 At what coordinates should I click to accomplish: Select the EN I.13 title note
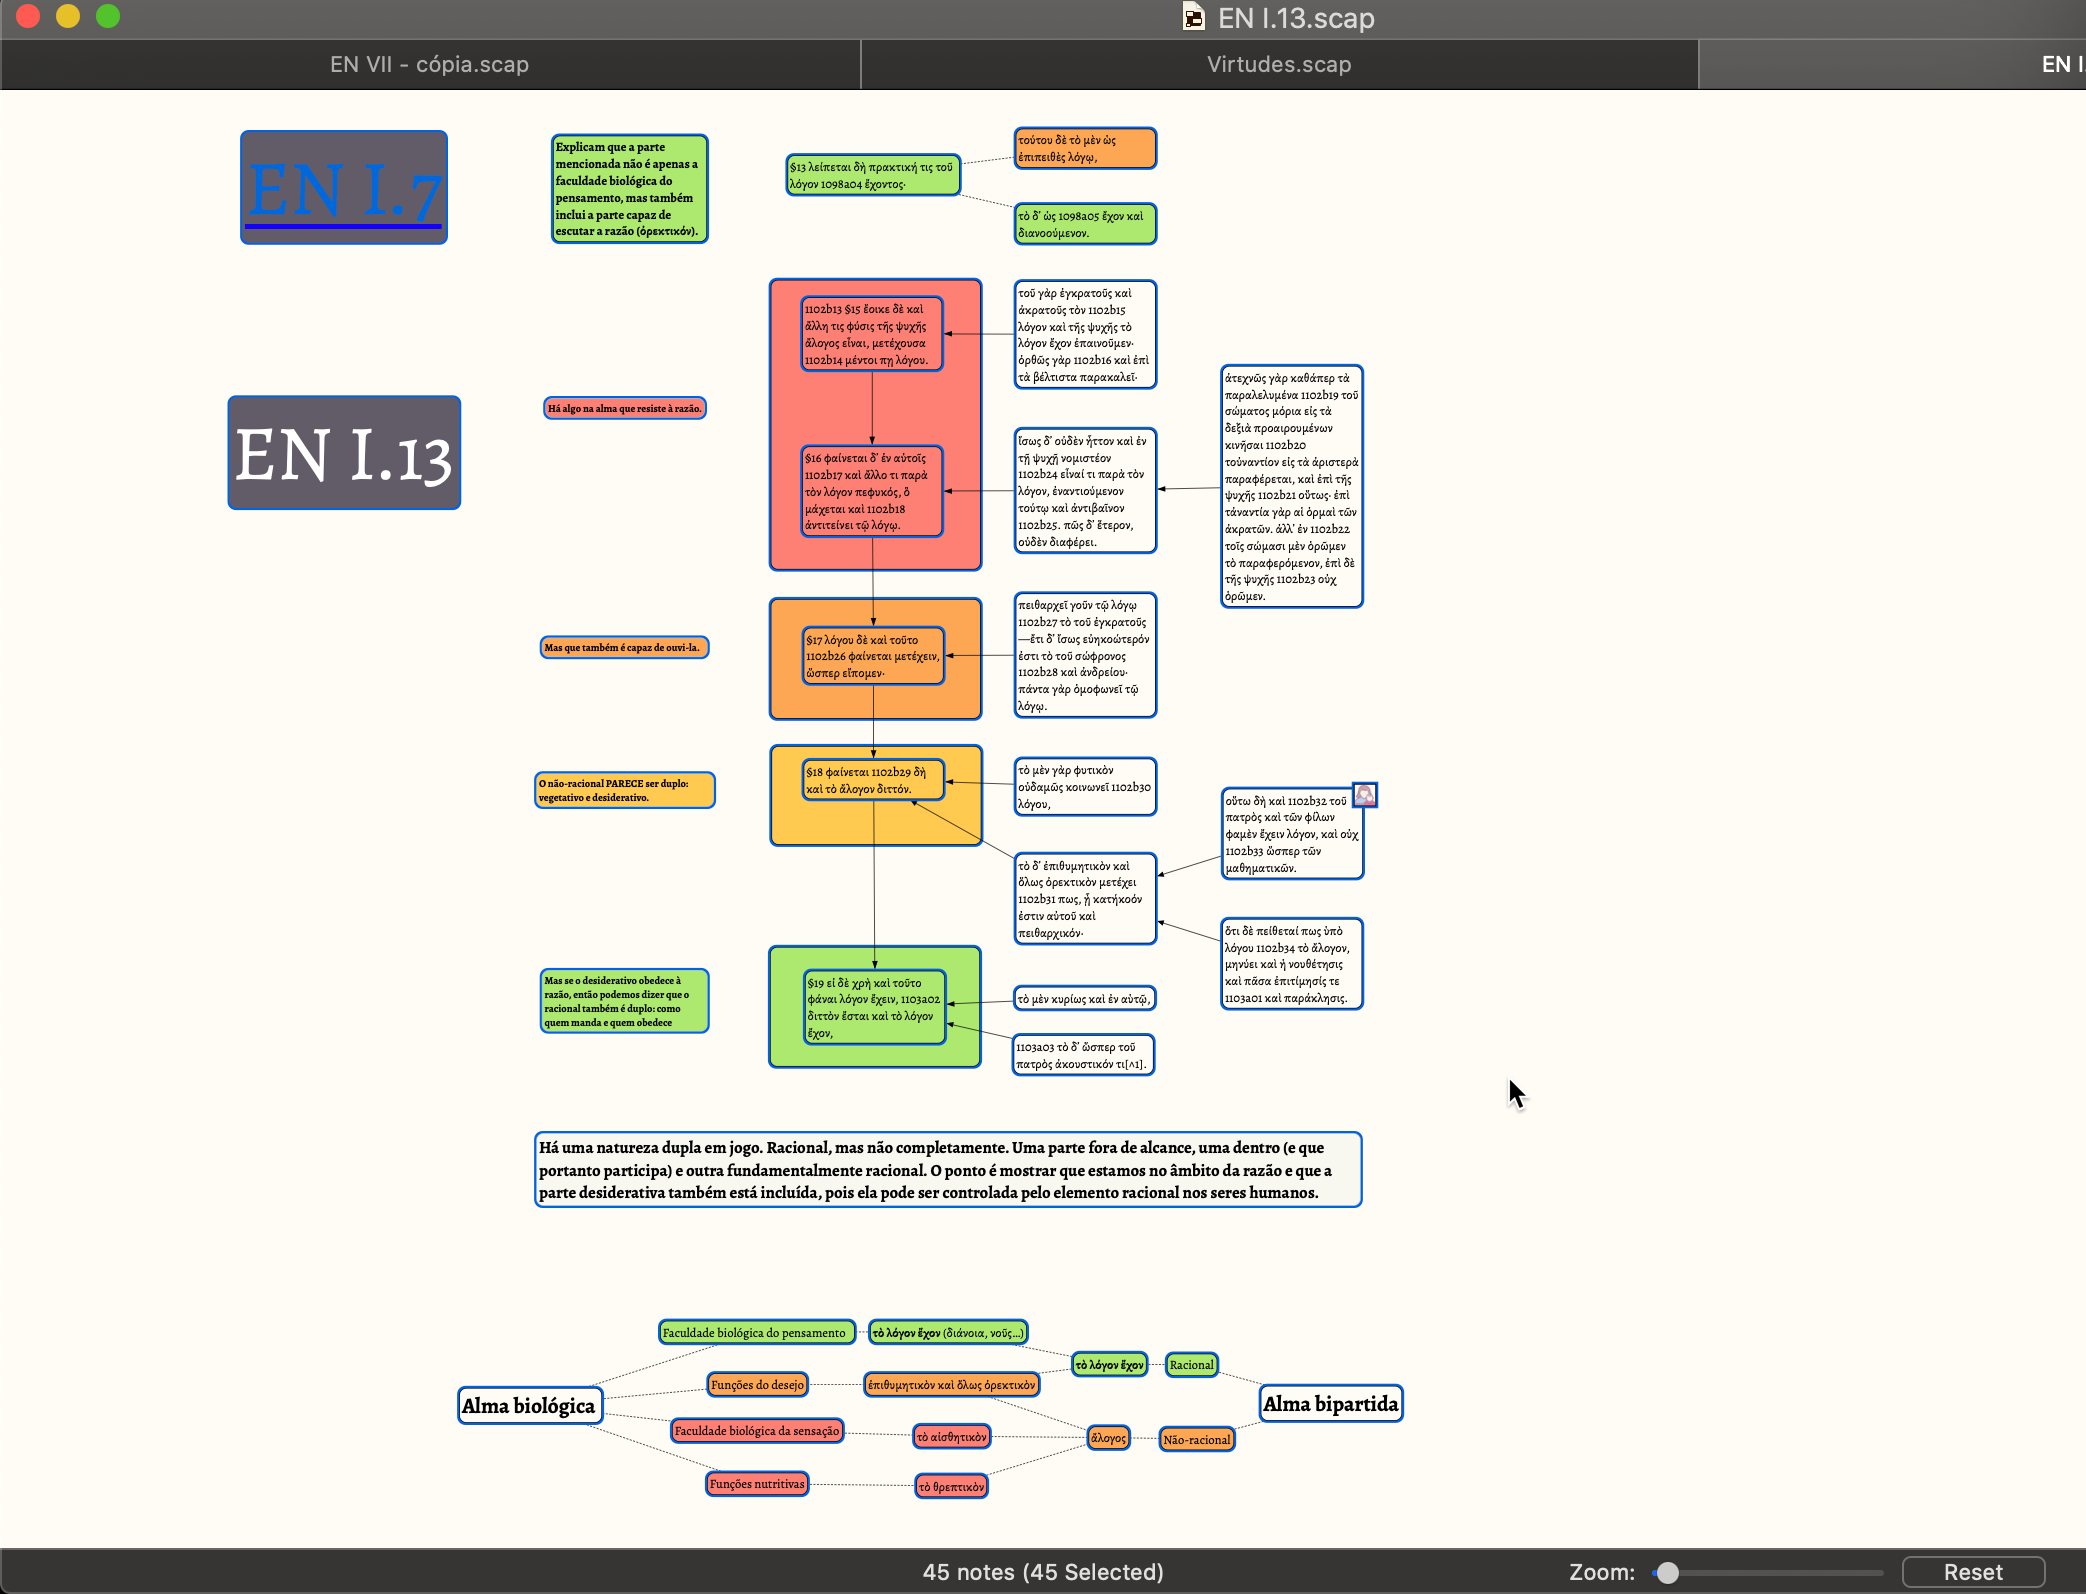pyautogui.click(x=344, y=452)
